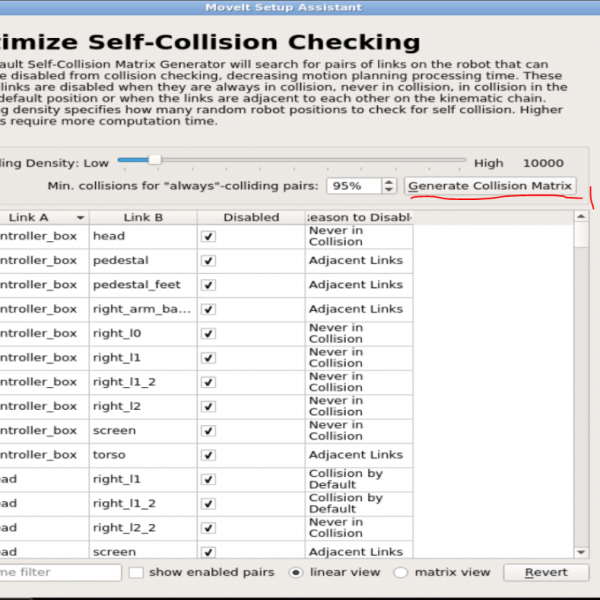This screenshot has width=600, height=600.
Task: Increase the min collisions percentage with the up arrow
Action: tap(389, 182)
